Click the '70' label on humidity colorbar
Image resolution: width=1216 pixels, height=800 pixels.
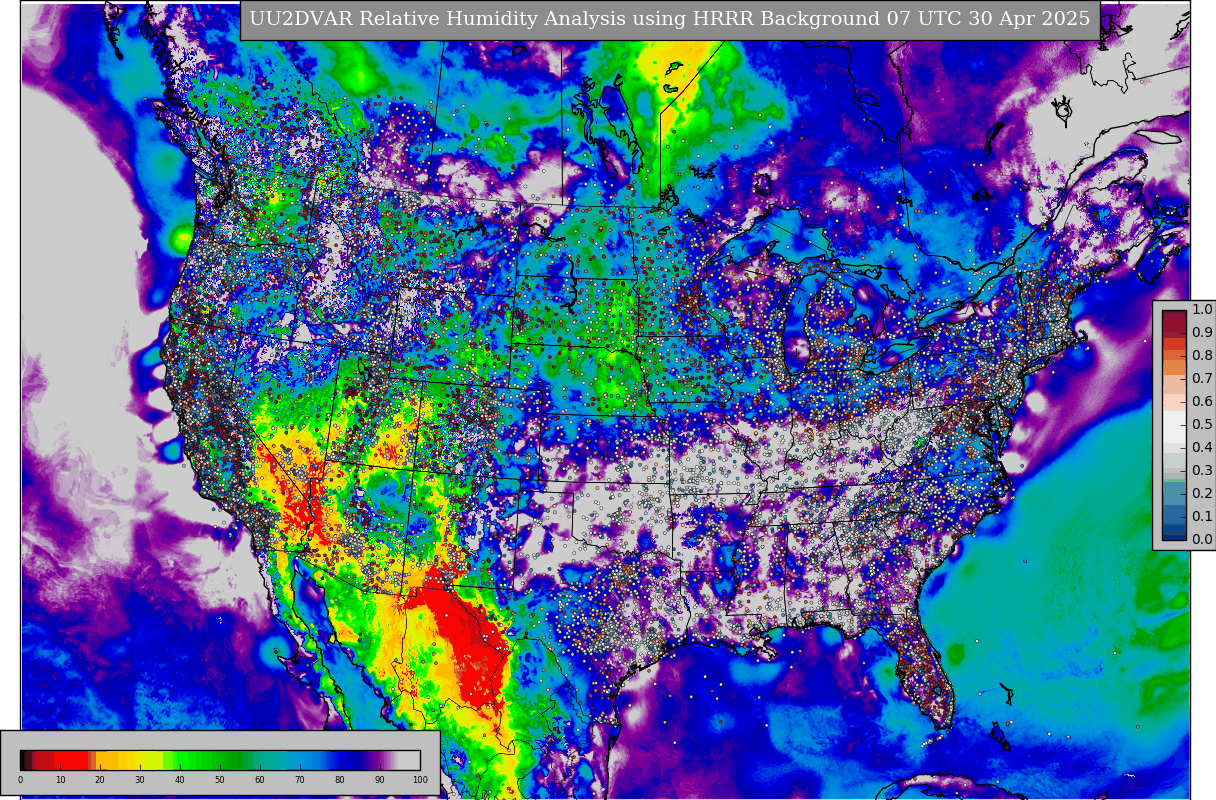[x=300, y=780]
